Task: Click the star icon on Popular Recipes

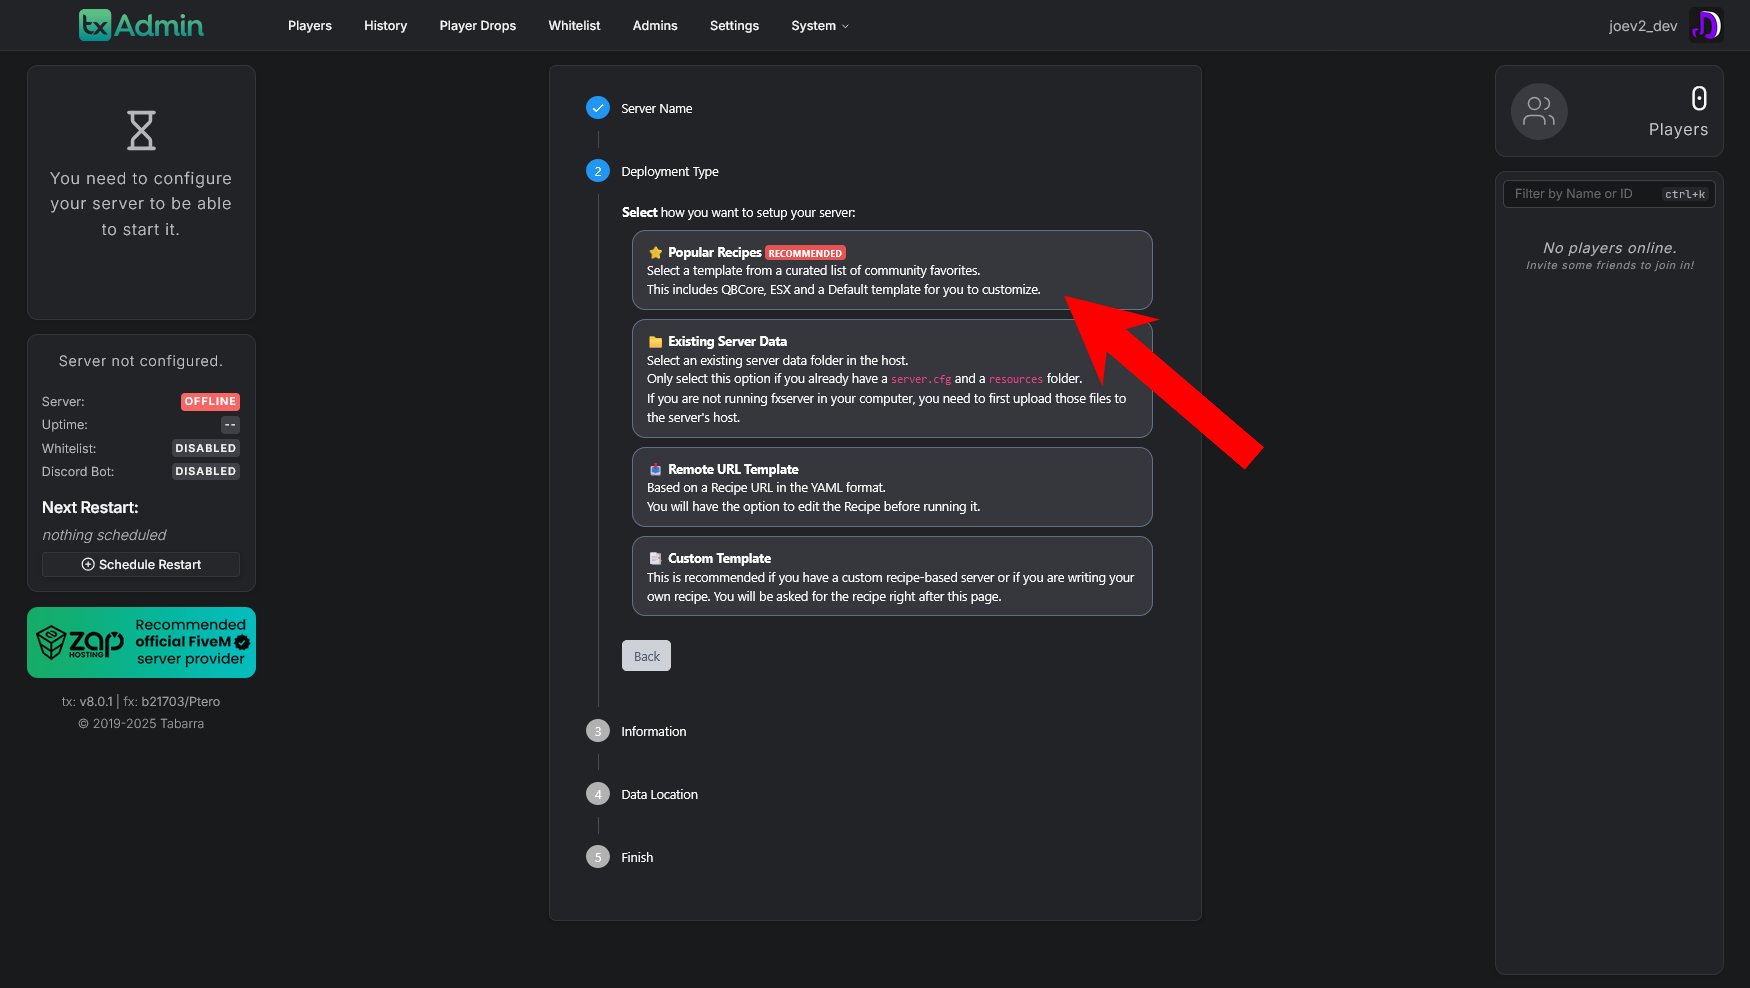Action: point(655,253)
